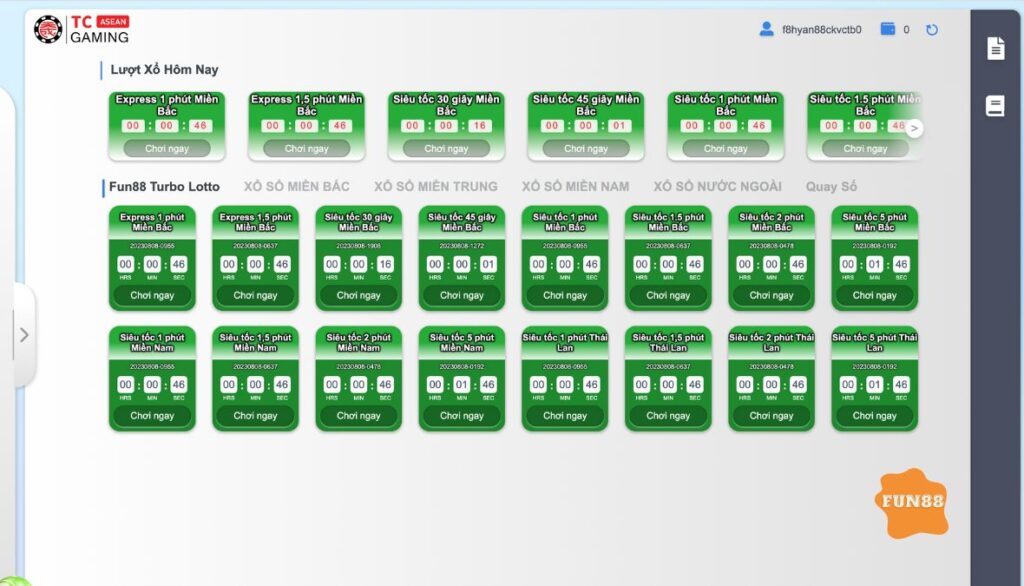Click Chơi ngay on Siêu tốc 1.5 phút Miền Bắc grid card
The height and width of the screenshot is (586, 1024).
668,295
